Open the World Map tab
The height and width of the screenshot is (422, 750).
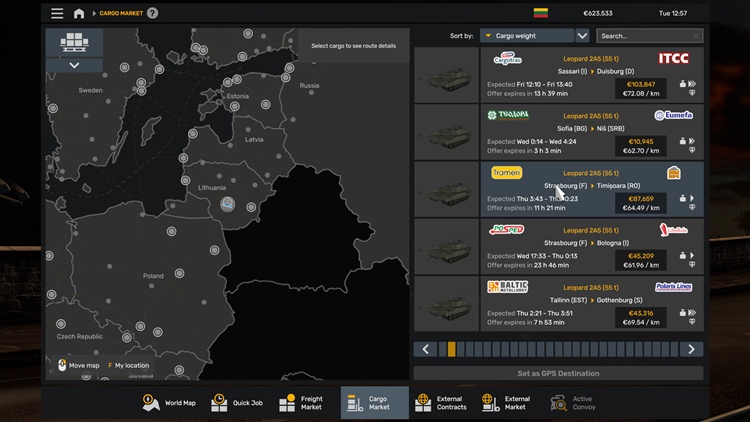[x=169, y=402]
